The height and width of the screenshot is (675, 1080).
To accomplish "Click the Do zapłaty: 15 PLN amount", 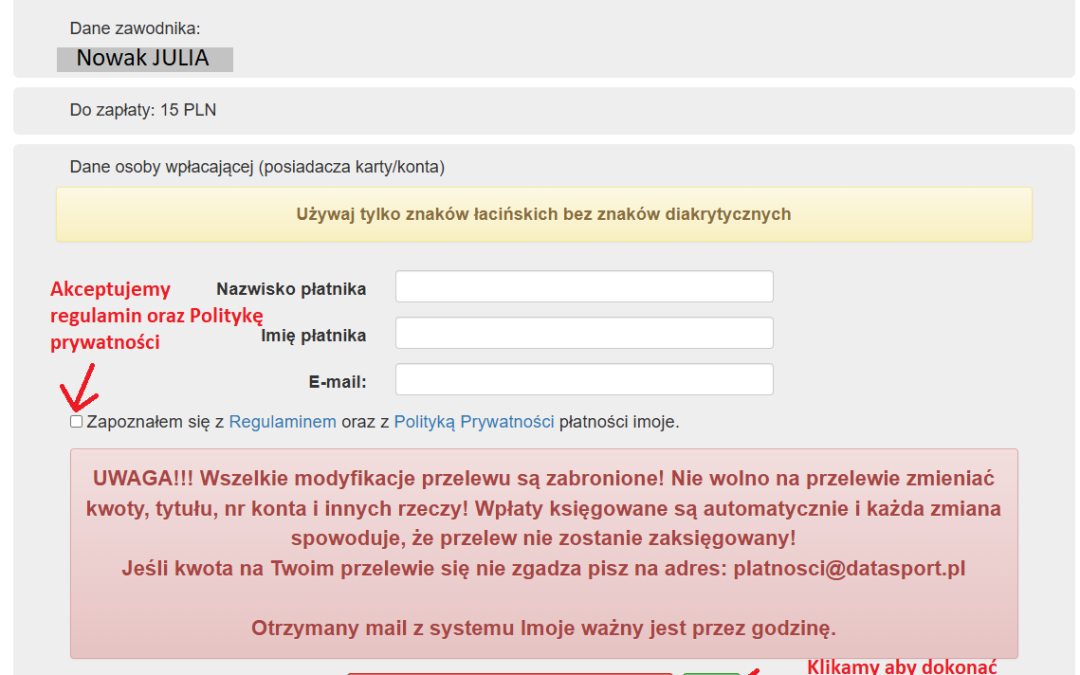I will 143,110.
